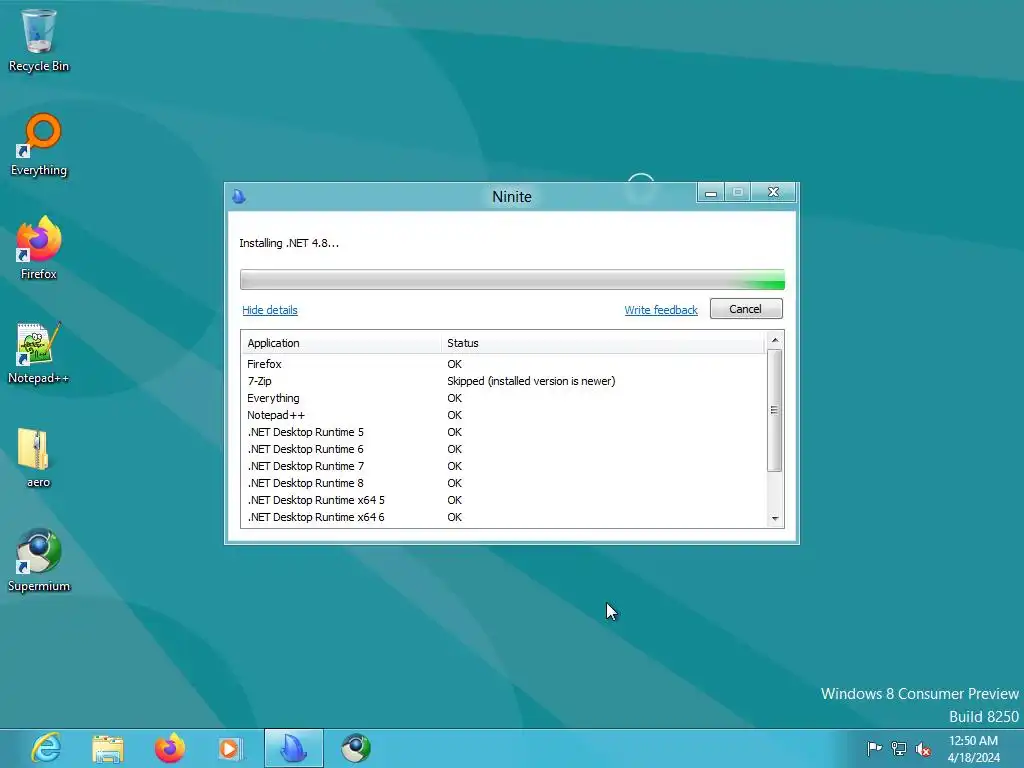1024x768 pixels.
Task: Select the .NET Desktop Runtime 6 row
Action: point(504,449)
